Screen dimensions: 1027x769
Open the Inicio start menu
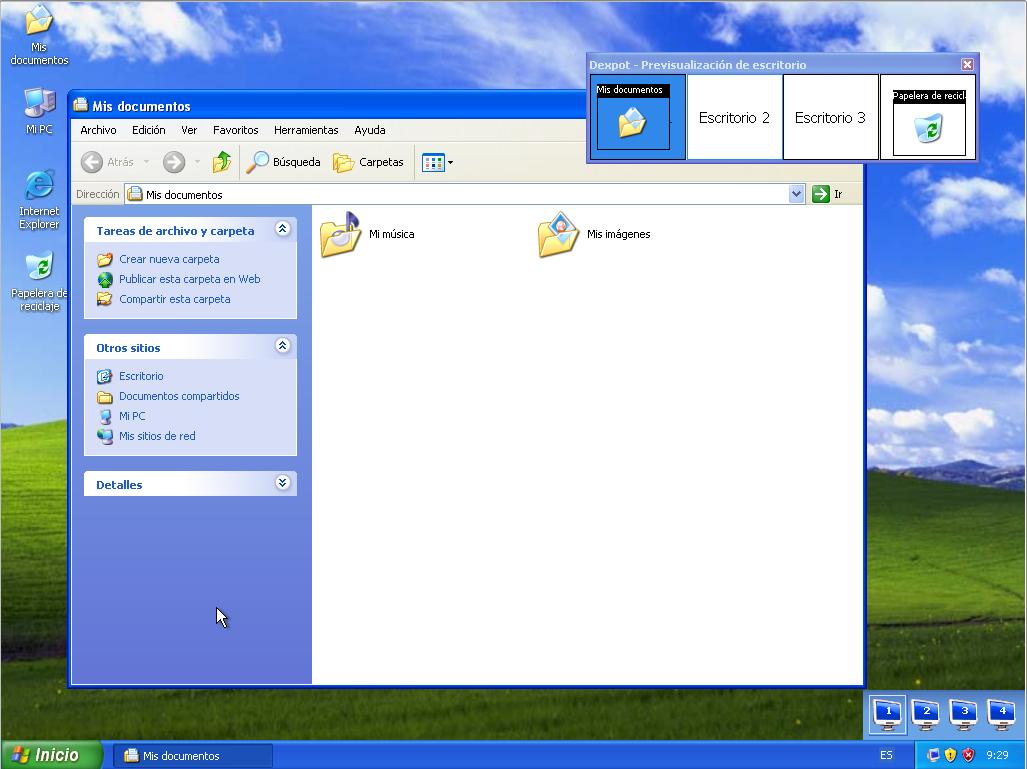click(x=51, y=755)
